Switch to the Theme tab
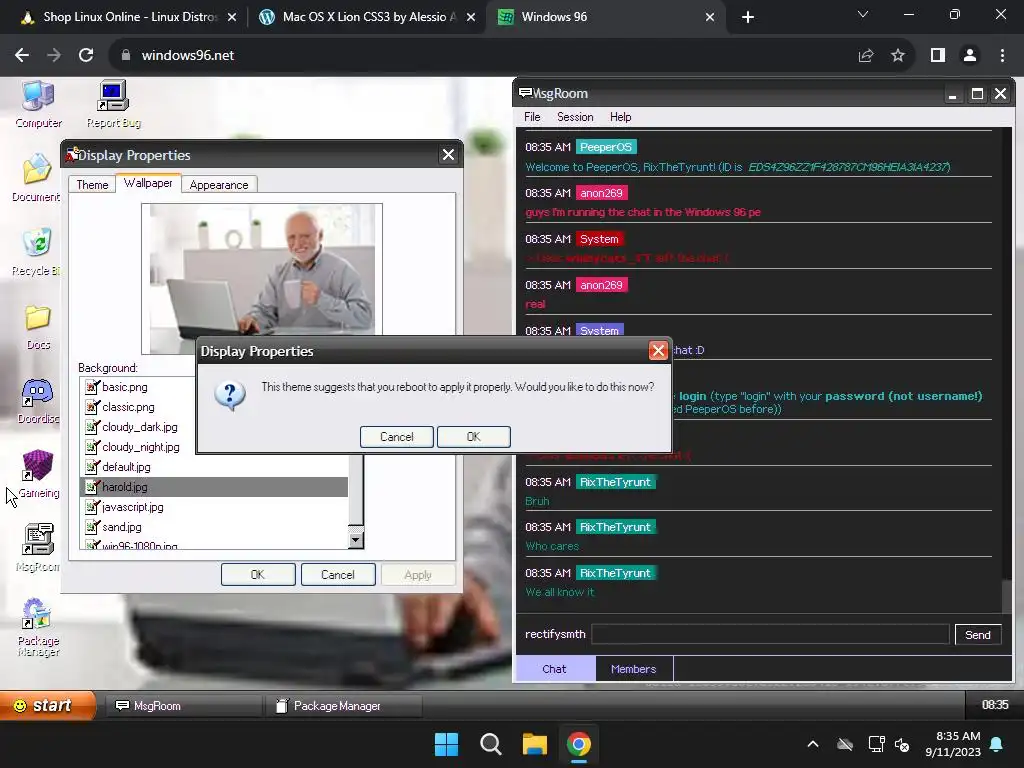This screenshot has height=768, width=1024. coord(92,185)
